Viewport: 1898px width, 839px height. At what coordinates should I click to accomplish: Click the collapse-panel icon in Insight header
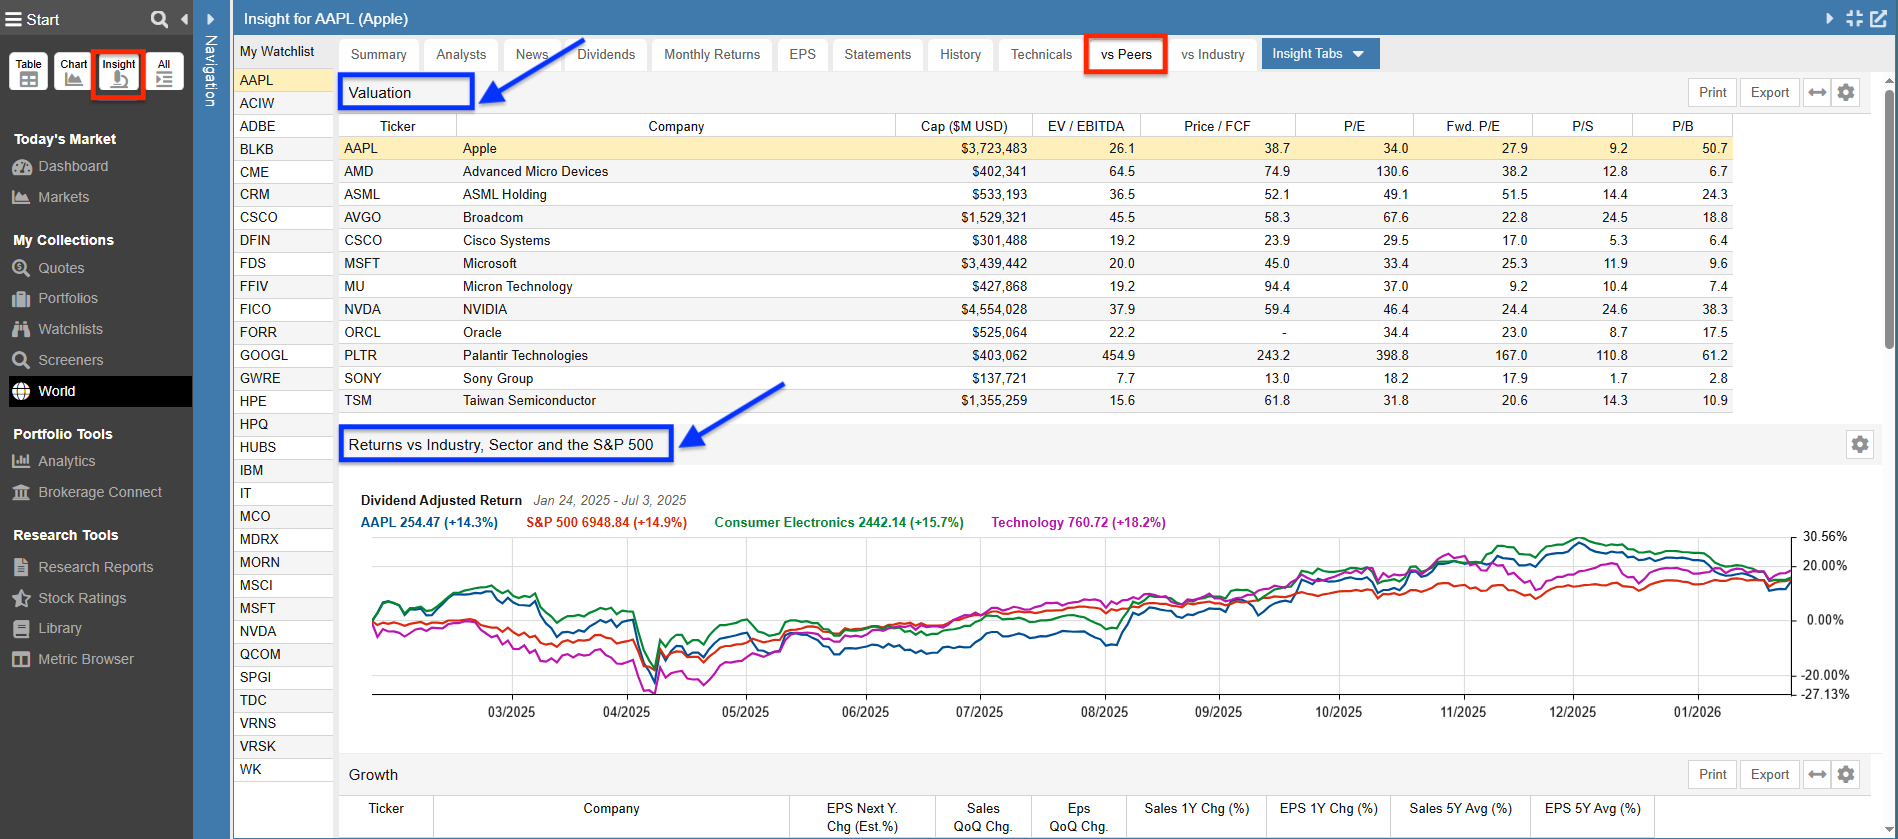point(1854,18)
